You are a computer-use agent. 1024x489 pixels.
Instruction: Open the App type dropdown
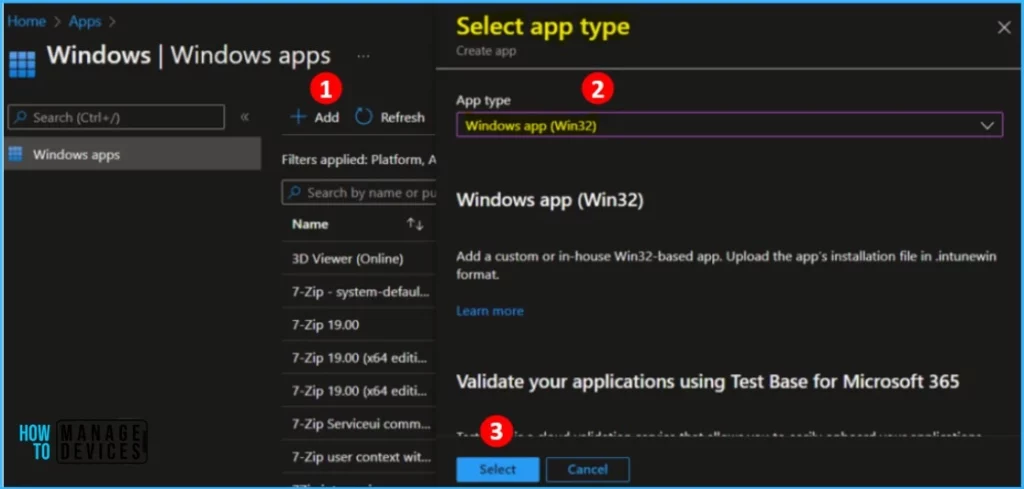pyautogui.click(x=729, y=125)
